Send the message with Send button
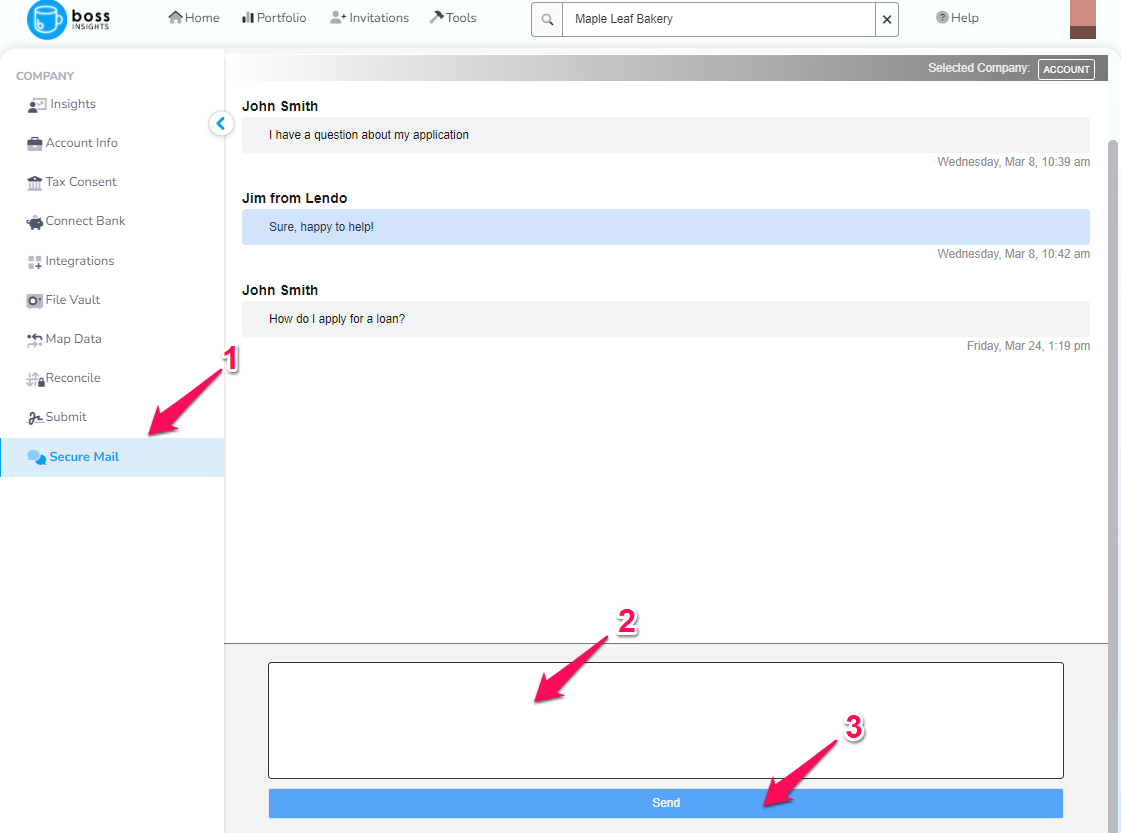Screen dimensions: 1121x833 [x=666, y=803]
